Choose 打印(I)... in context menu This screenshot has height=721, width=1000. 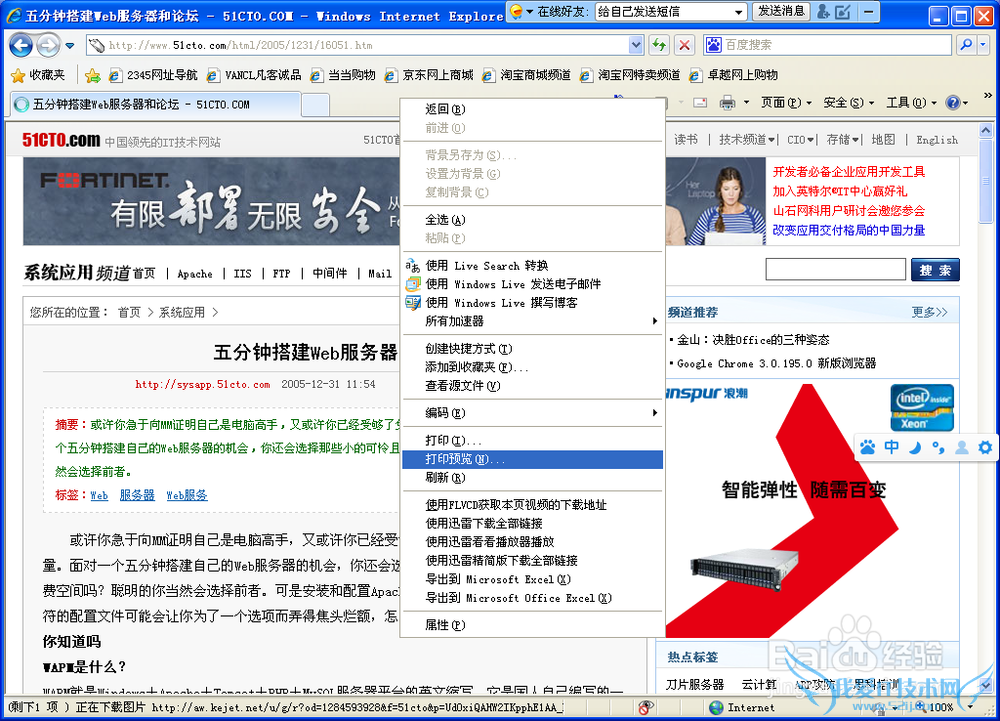tap(533, 441)
